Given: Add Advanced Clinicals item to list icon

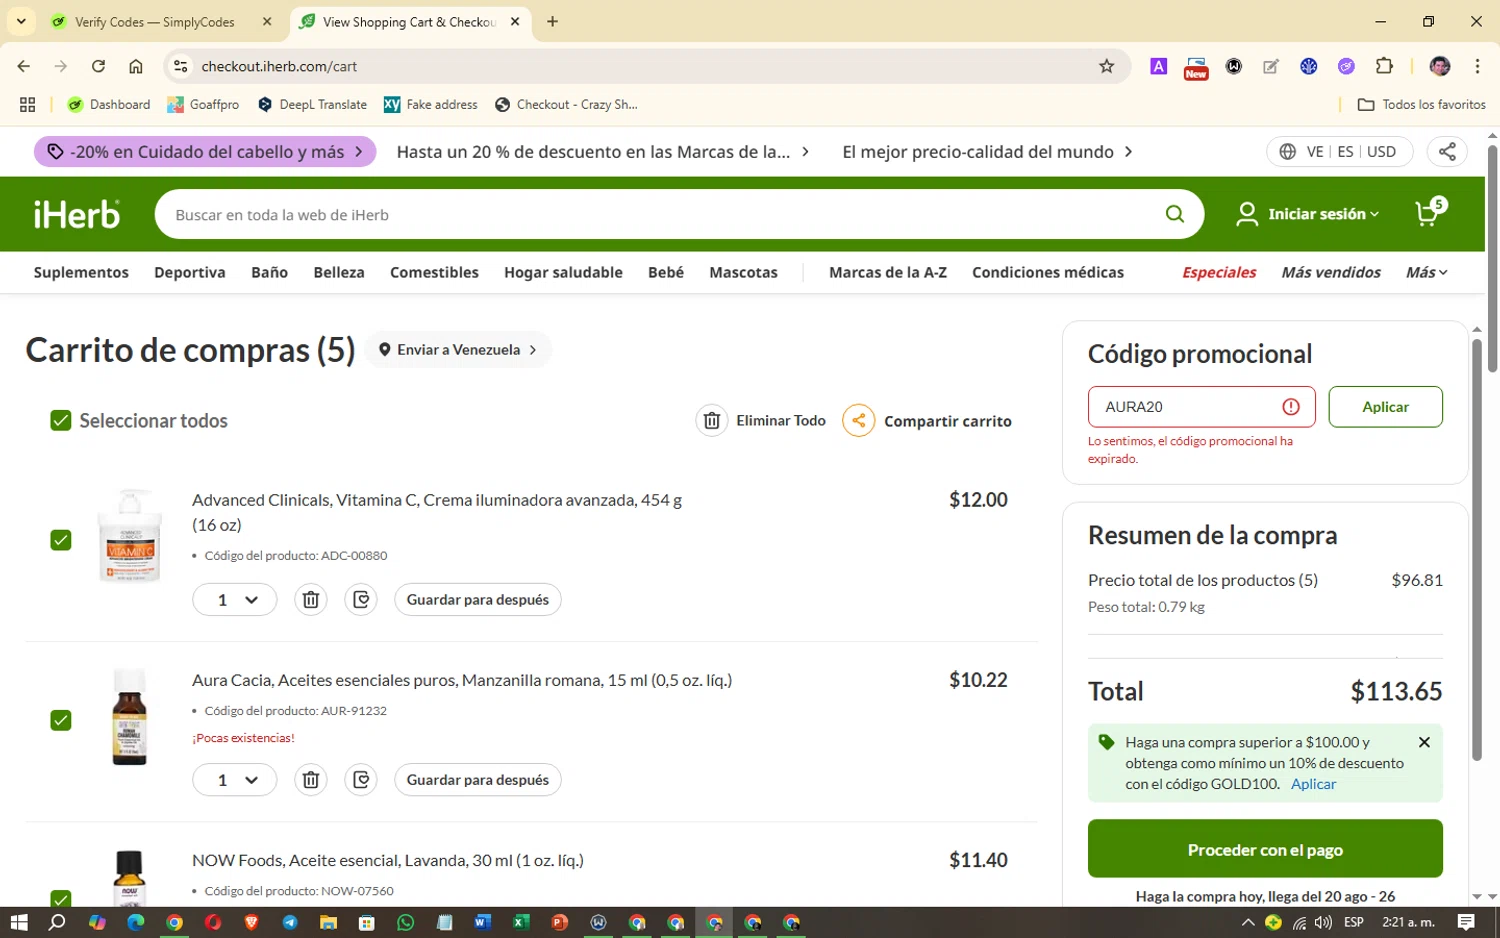Looking at the screenshot, I should 361,600.
